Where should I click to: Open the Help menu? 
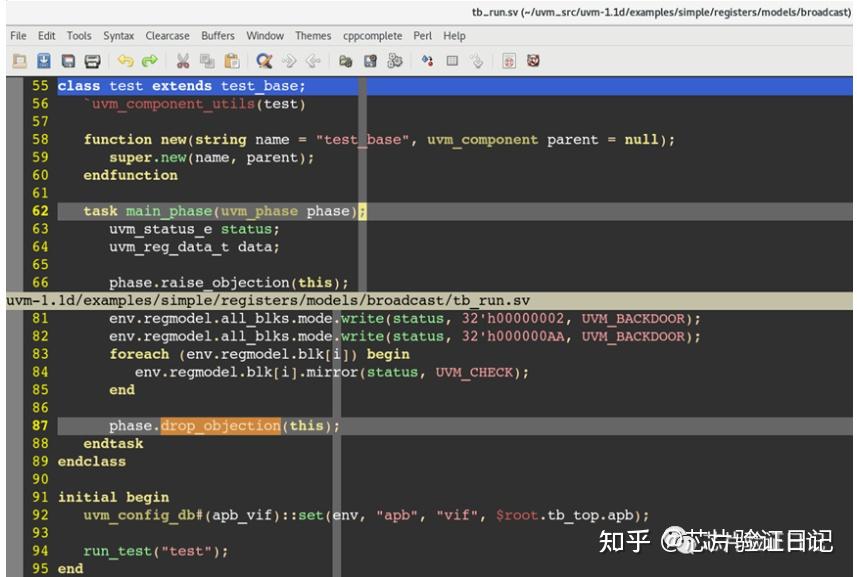(454, 36)
